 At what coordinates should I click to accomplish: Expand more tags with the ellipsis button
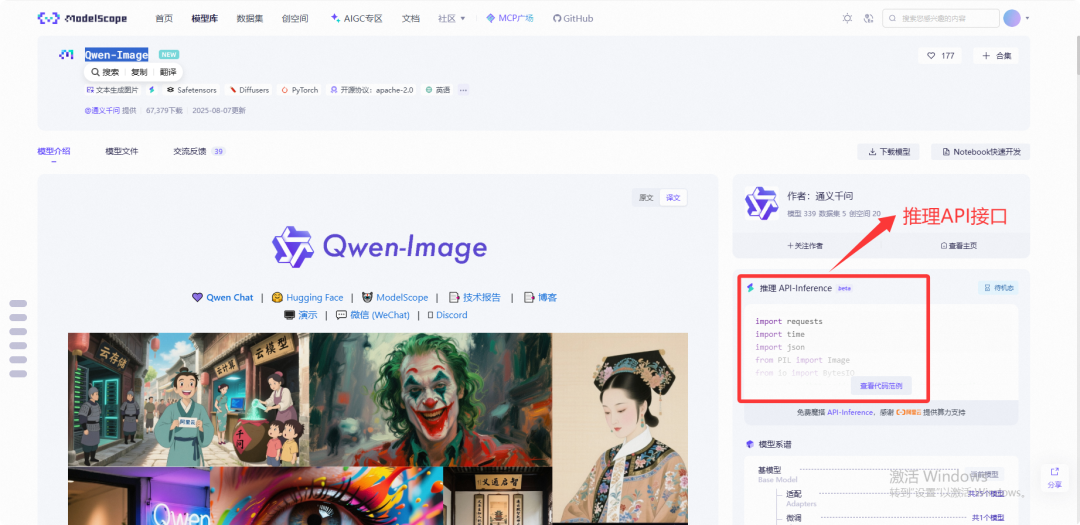[x=464, y=90]
